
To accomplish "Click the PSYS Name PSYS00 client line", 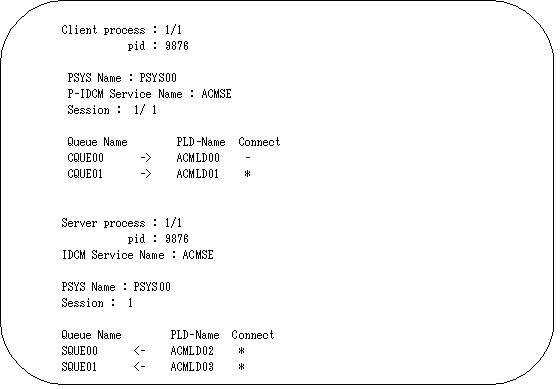I will (x=122, y=78).
